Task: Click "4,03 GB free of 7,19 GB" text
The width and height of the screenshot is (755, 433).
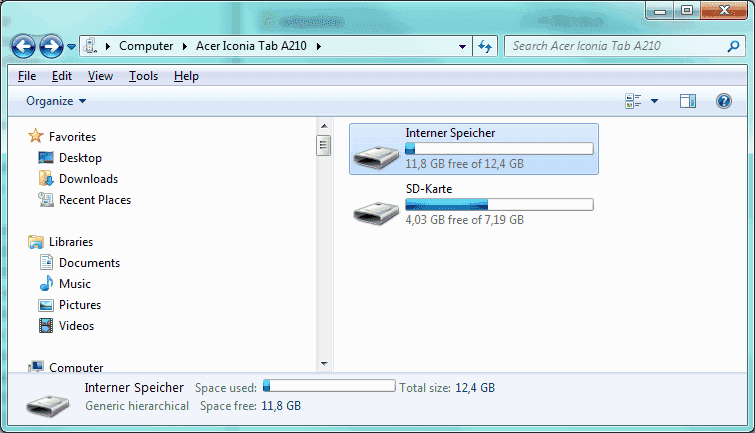Action: [464, 220]
